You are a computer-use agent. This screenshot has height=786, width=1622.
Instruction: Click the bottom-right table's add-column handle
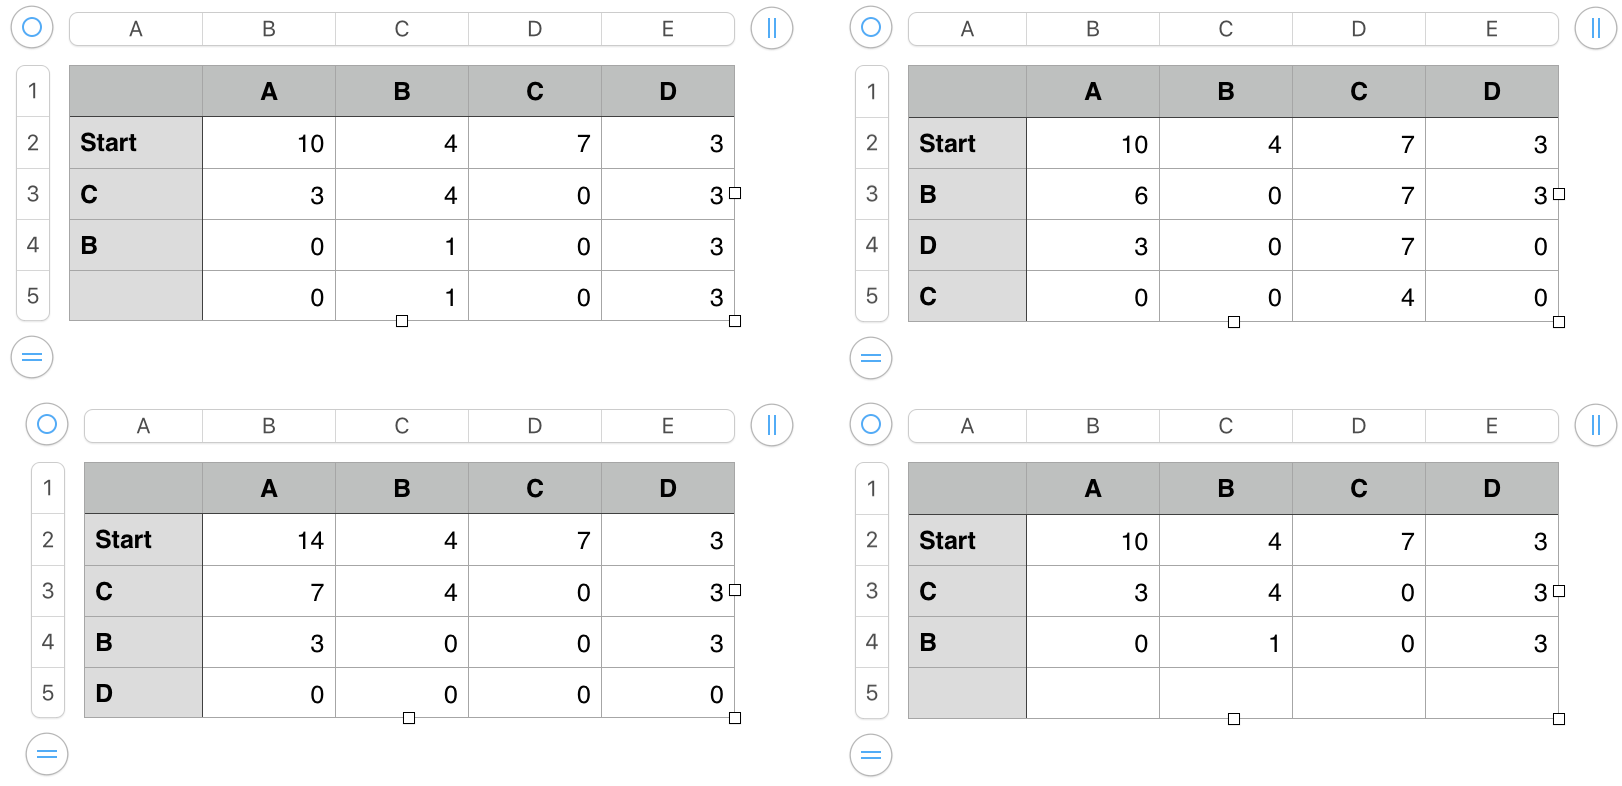1595,425
